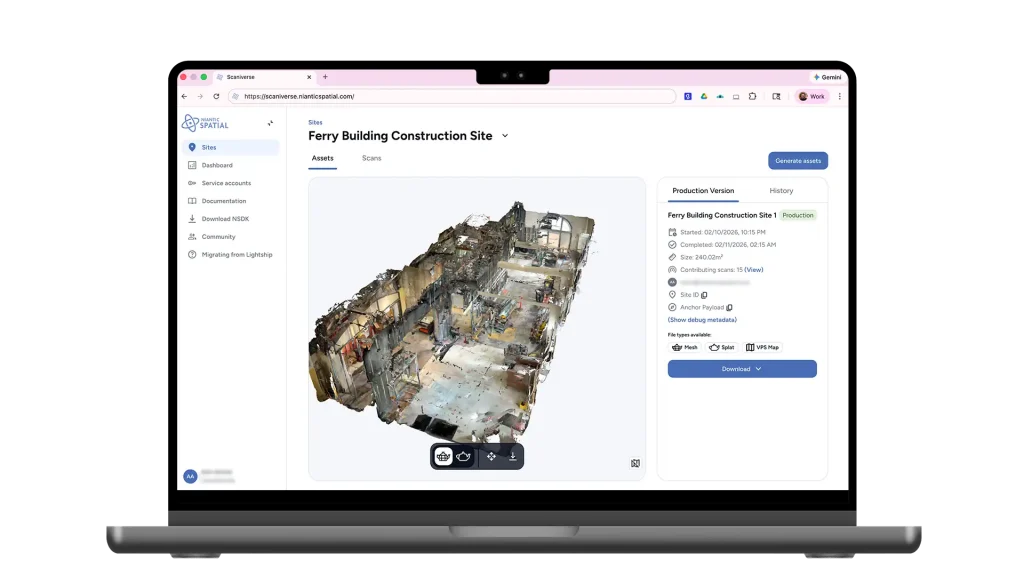This screenshot has height=576, width=1024.
Task: Switch to the Scans tab
Action: (371, 158)
